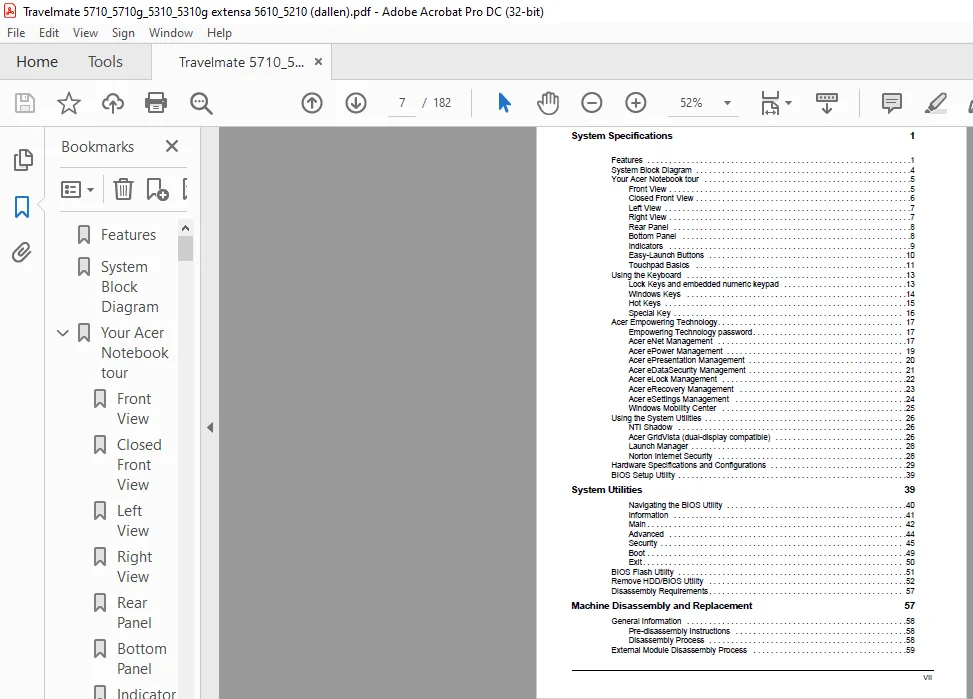This screenshot has height=699, width=973.
Task: Select the Right View bookmark
Action: click(134, 566)
